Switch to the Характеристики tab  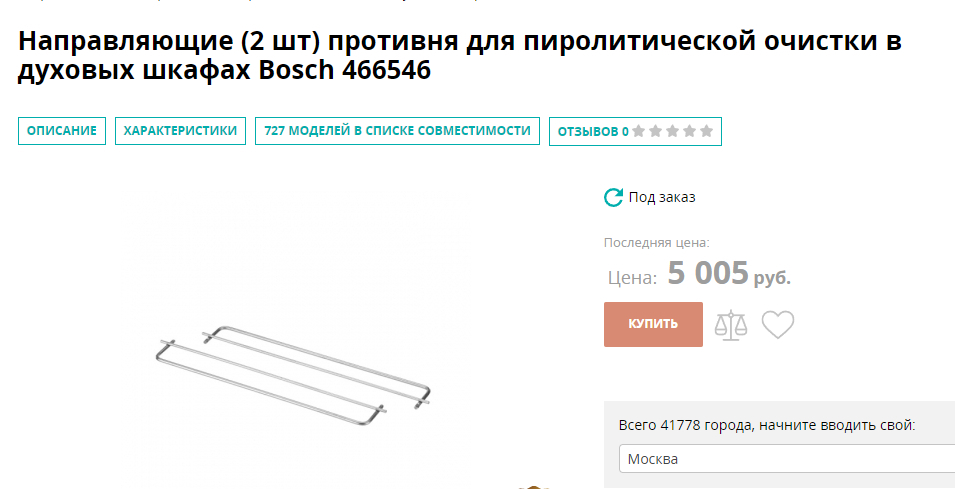[x=180, y=131]
